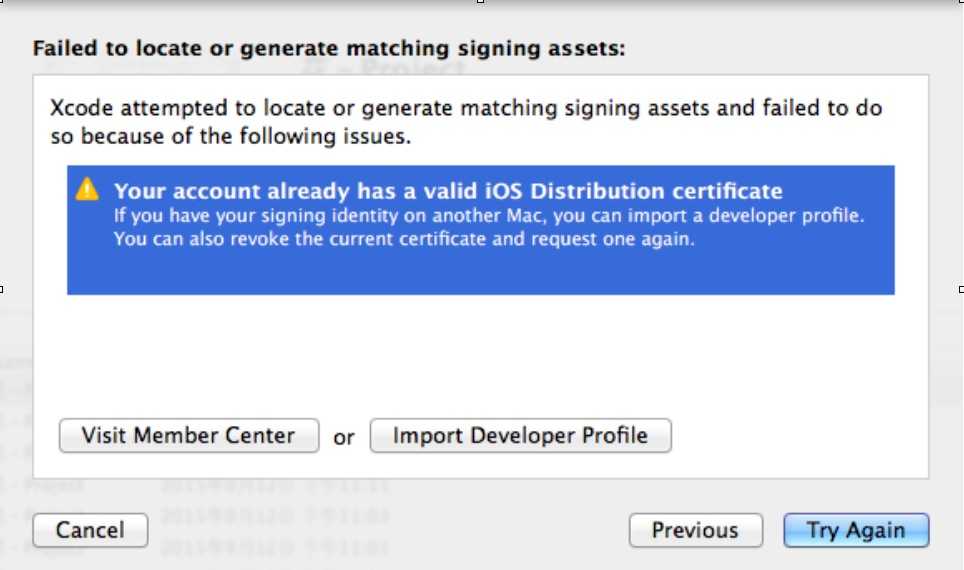Open Visit Member Center
This screenshot has width=964, height=570.
pyautogui.click(x=189, y=436)
